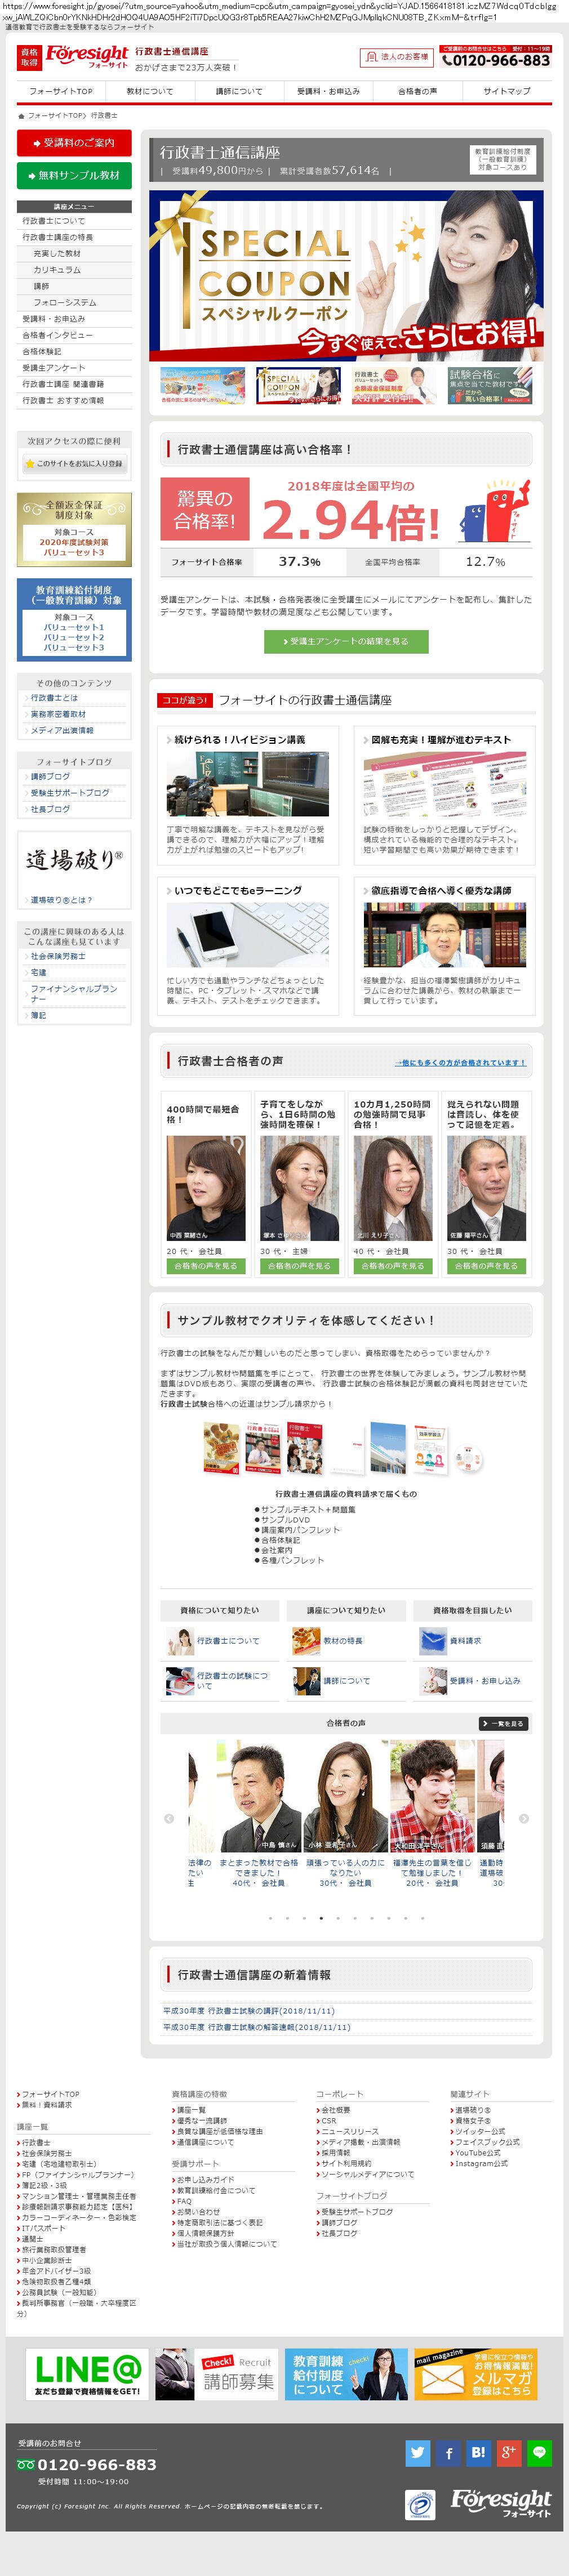Click 教育訓練給付制度について footer banner
Viewport: 569px width, 2576px height.
point(346,2374)
